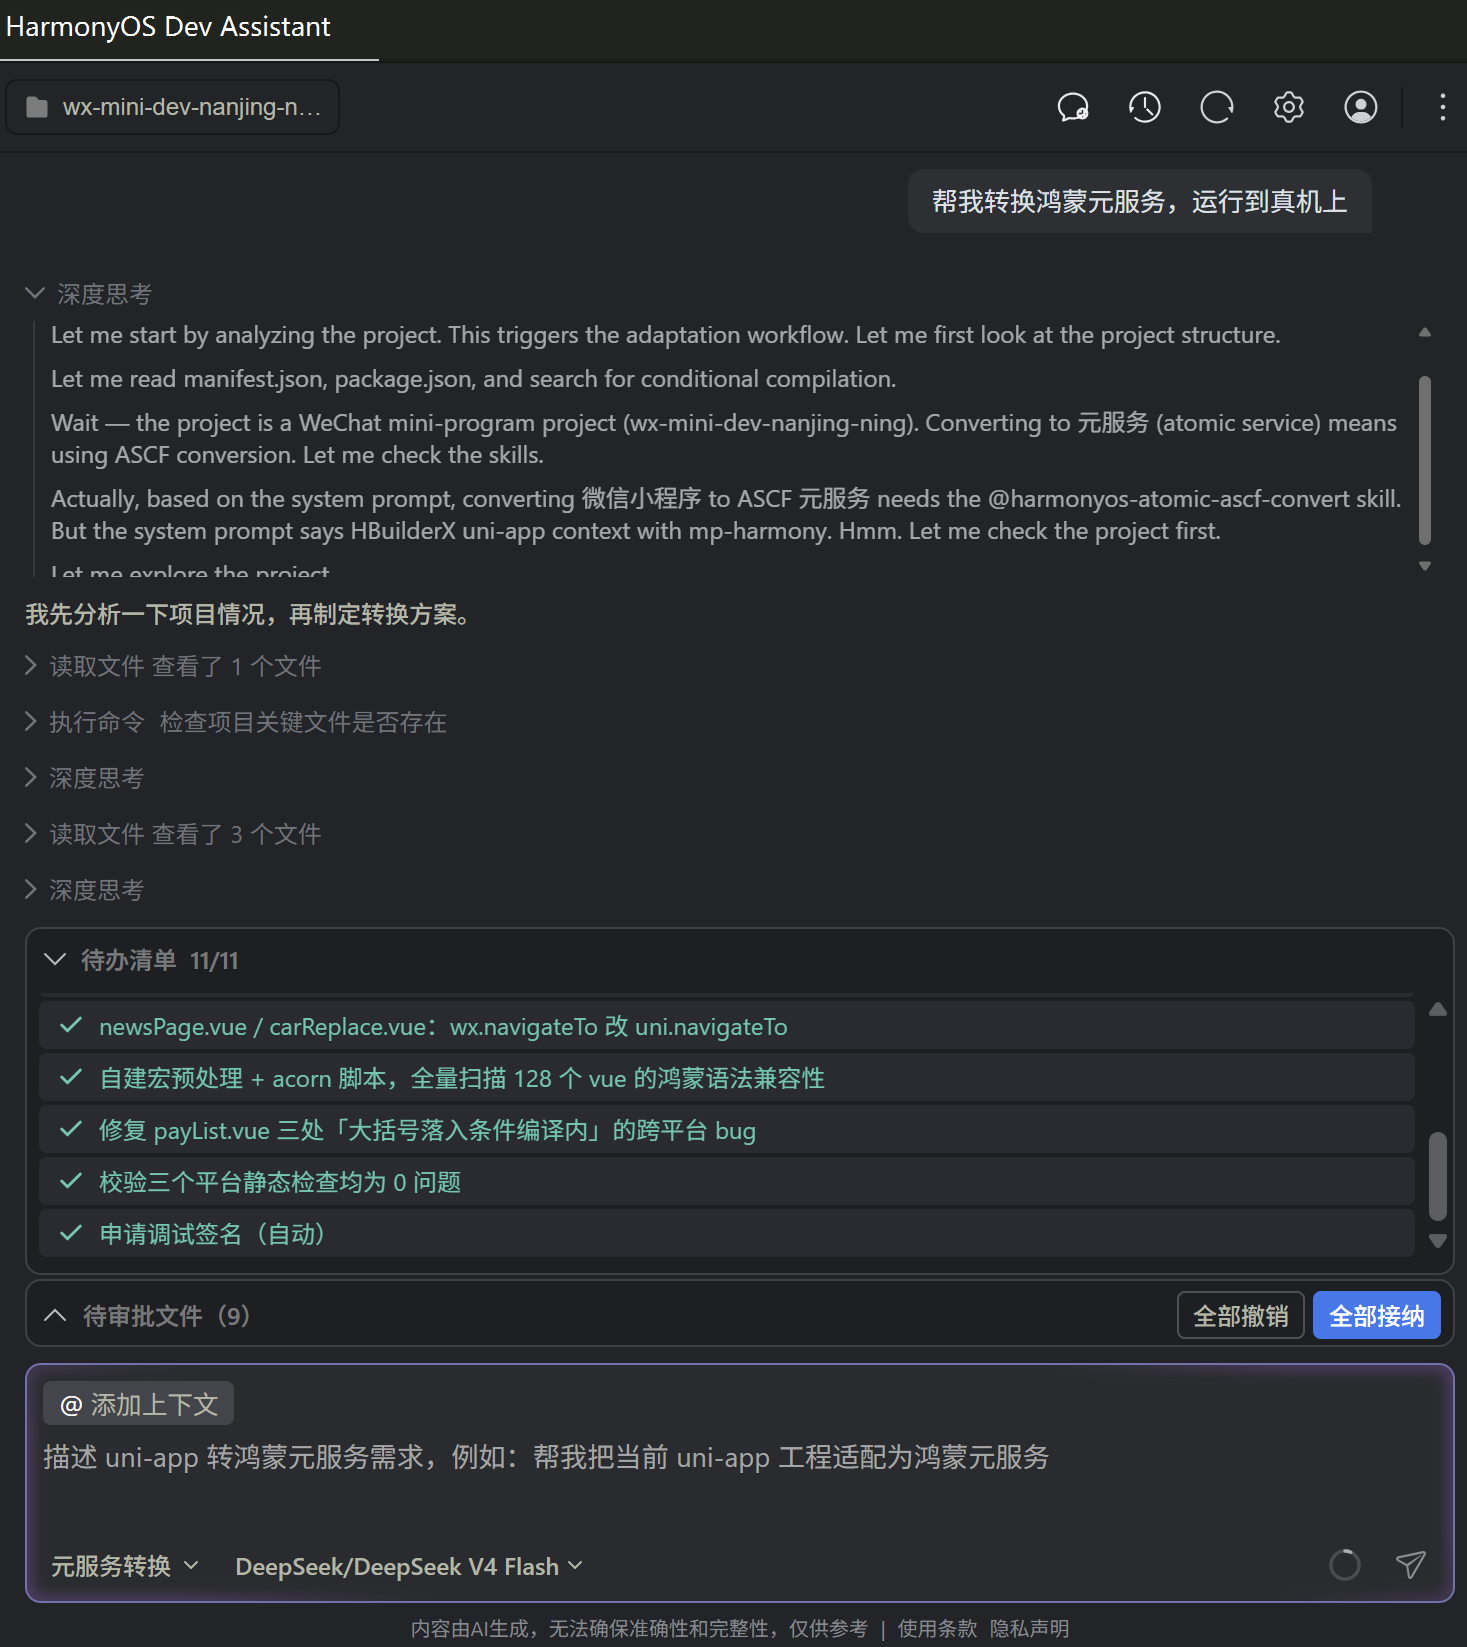Select project folder wx-mini-dev-nanjing-n…
The width and height of the screenshot is (1467, 1647).
point(173,107)
